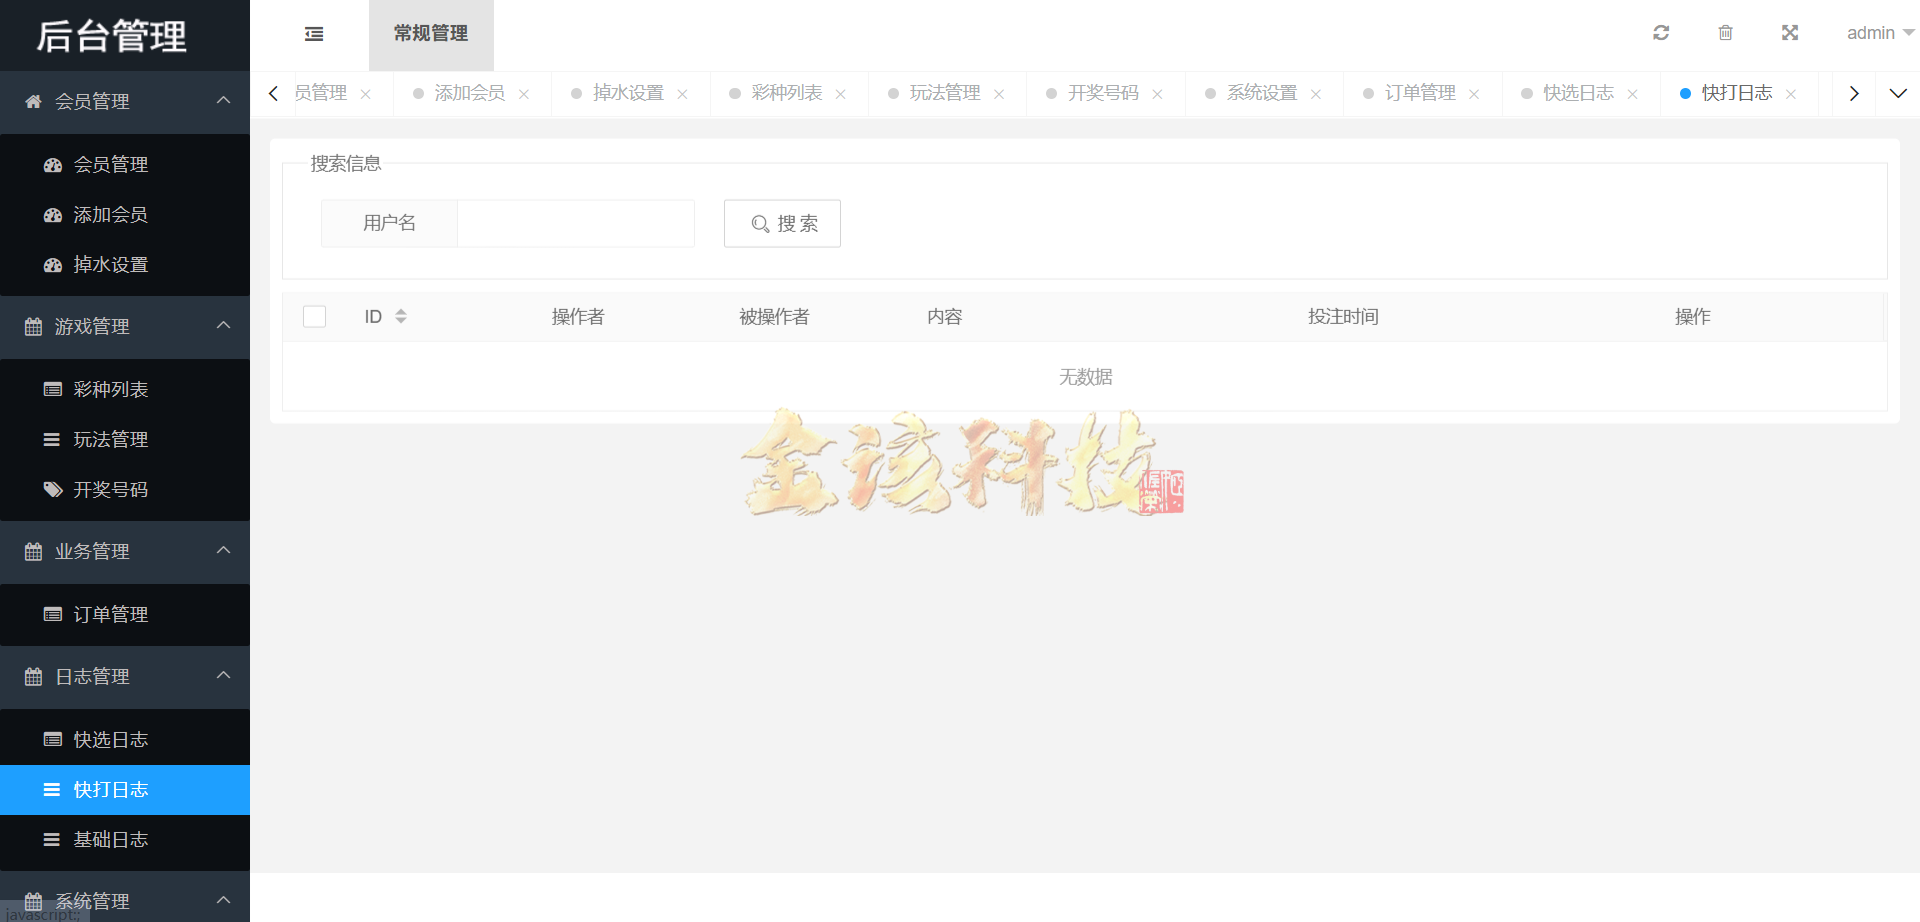Select 彩种列表 in the sidebar

(x=110, y=389)
